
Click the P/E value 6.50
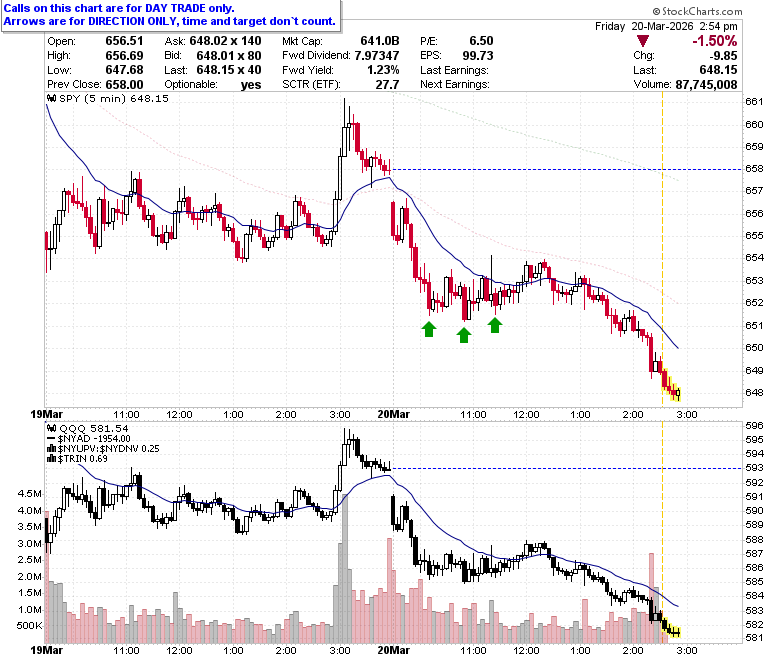(481, 41)
